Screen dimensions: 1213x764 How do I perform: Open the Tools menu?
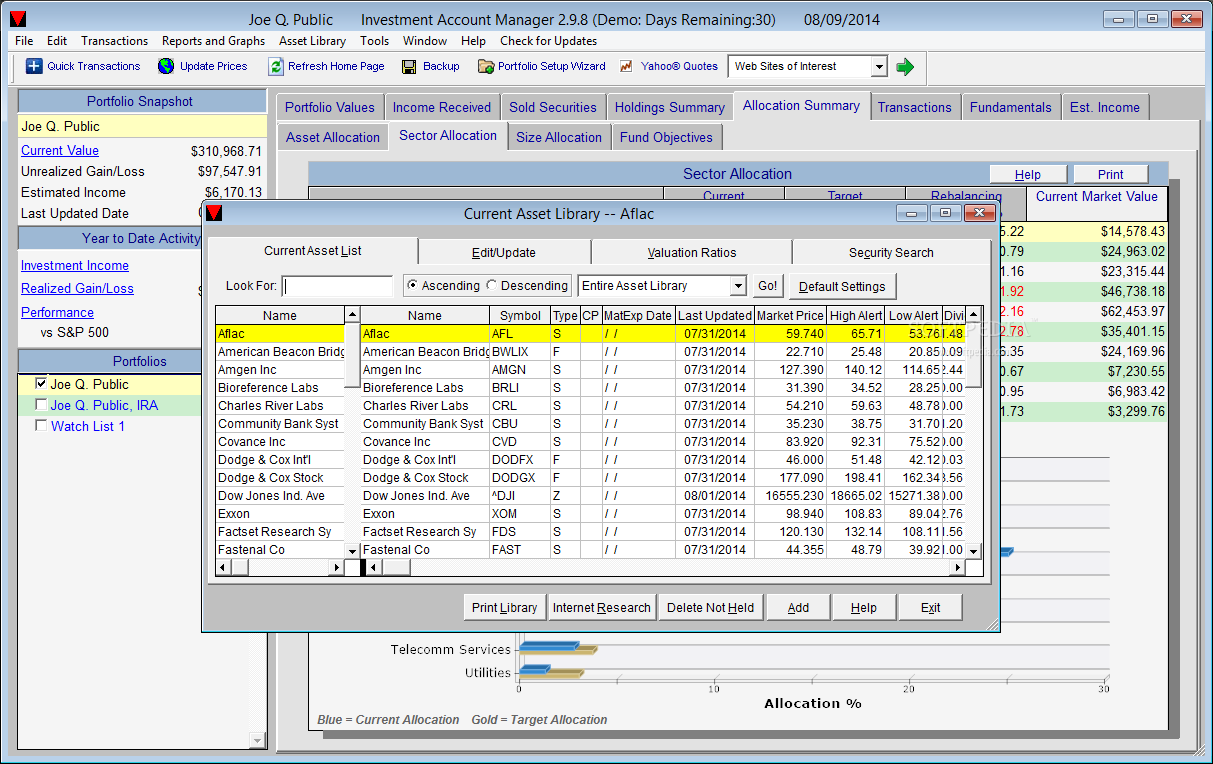pos(374,41)
